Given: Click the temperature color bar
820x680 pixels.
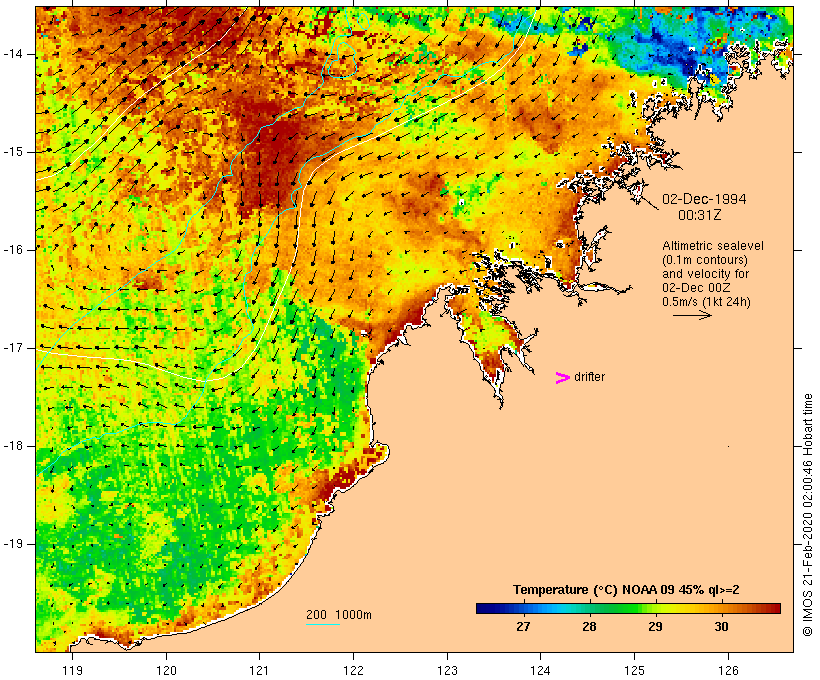Looking at the screenshot, I should click(x=628, y=608).
